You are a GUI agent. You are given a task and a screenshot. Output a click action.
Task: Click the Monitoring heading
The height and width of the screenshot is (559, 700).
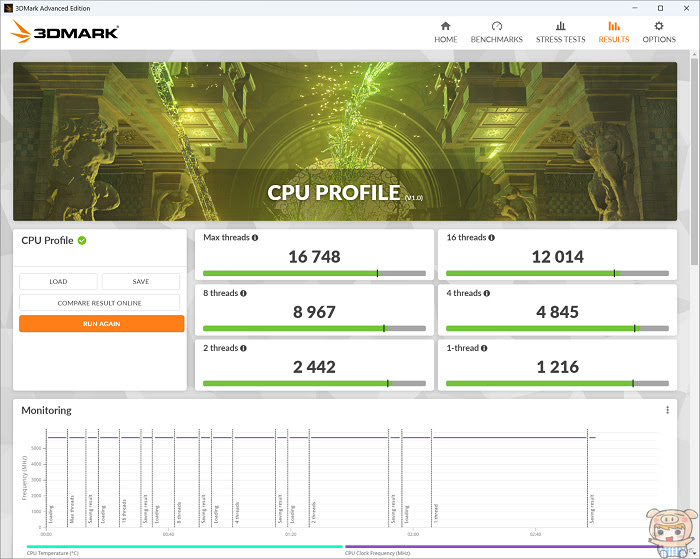point(46,410)
